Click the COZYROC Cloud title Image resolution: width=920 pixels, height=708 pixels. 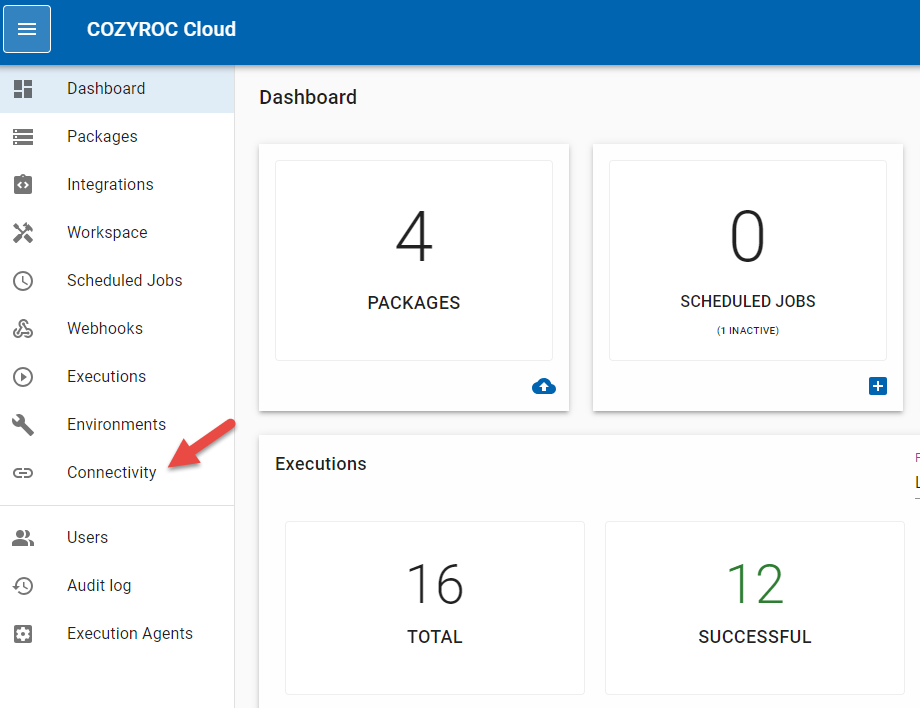point(161,29)
